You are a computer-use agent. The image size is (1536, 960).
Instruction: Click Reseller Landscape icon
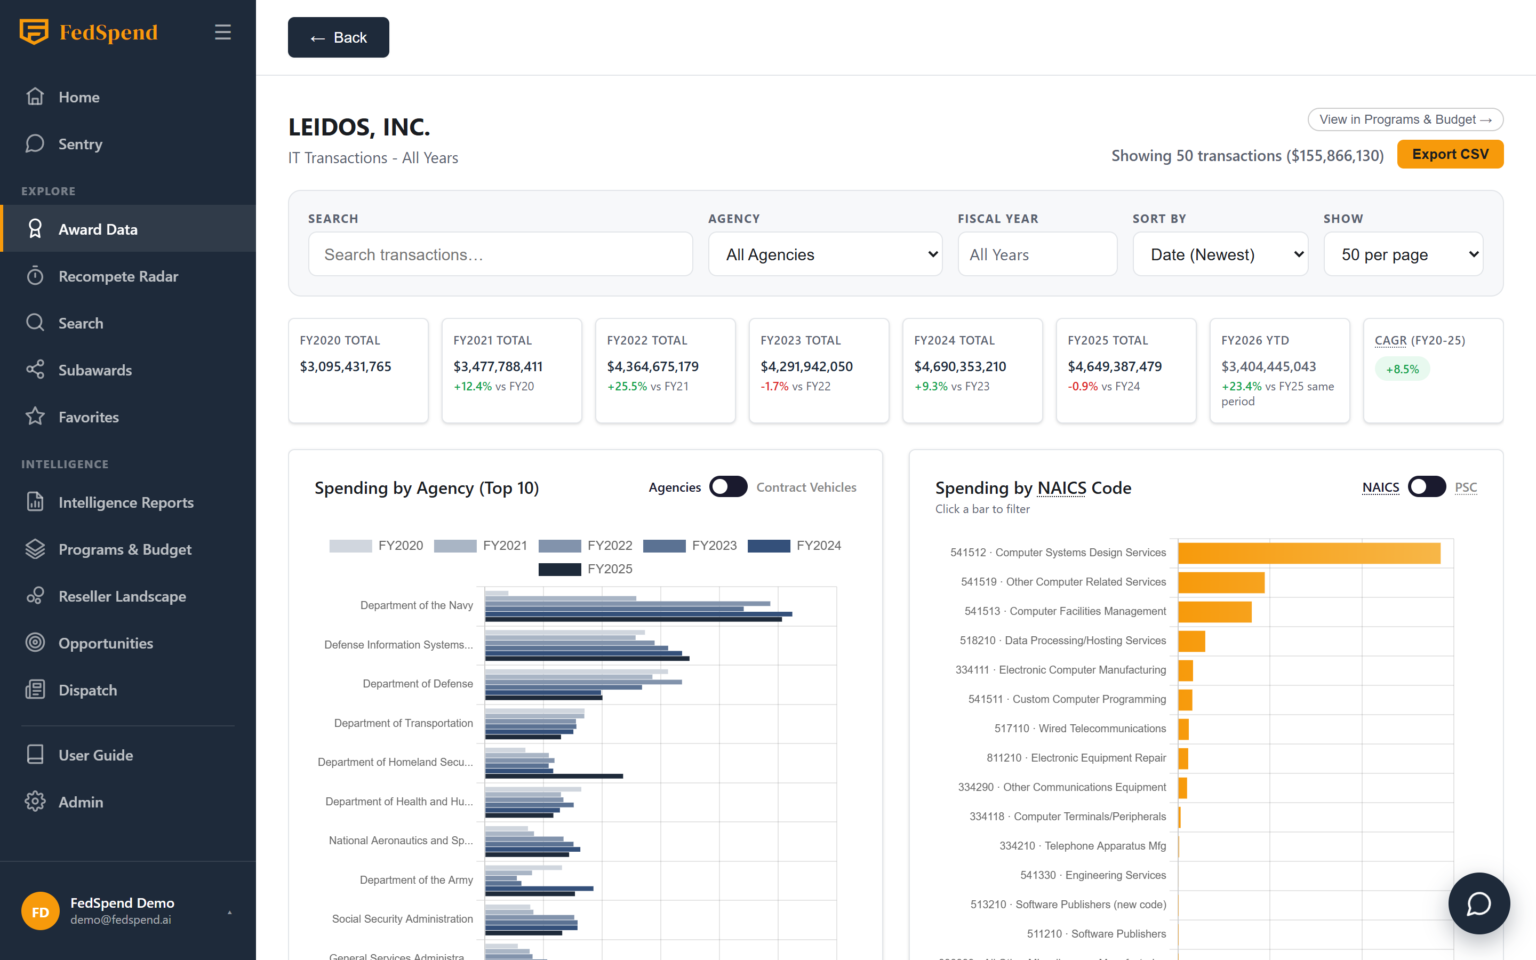click(35, 596)
